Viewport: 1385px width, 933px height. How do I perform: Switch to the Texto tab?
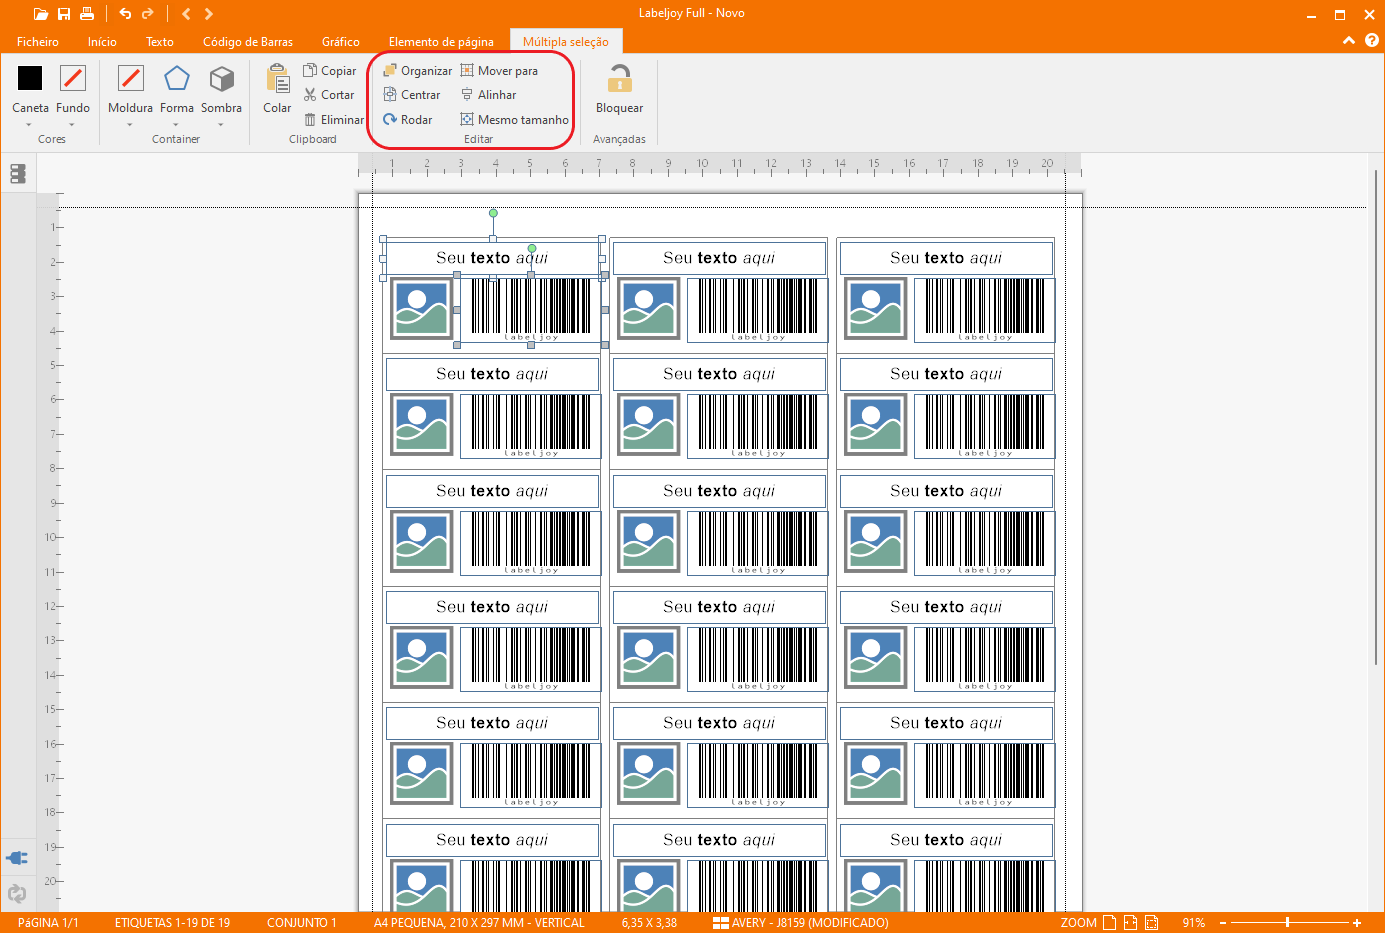tap(160, 42)
